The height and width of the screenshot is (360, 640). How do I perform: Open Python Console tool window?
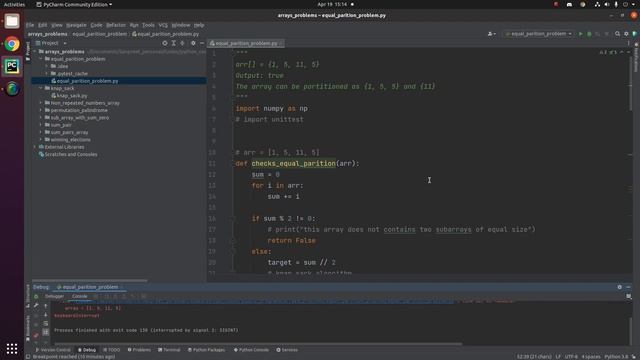(251, 350)
